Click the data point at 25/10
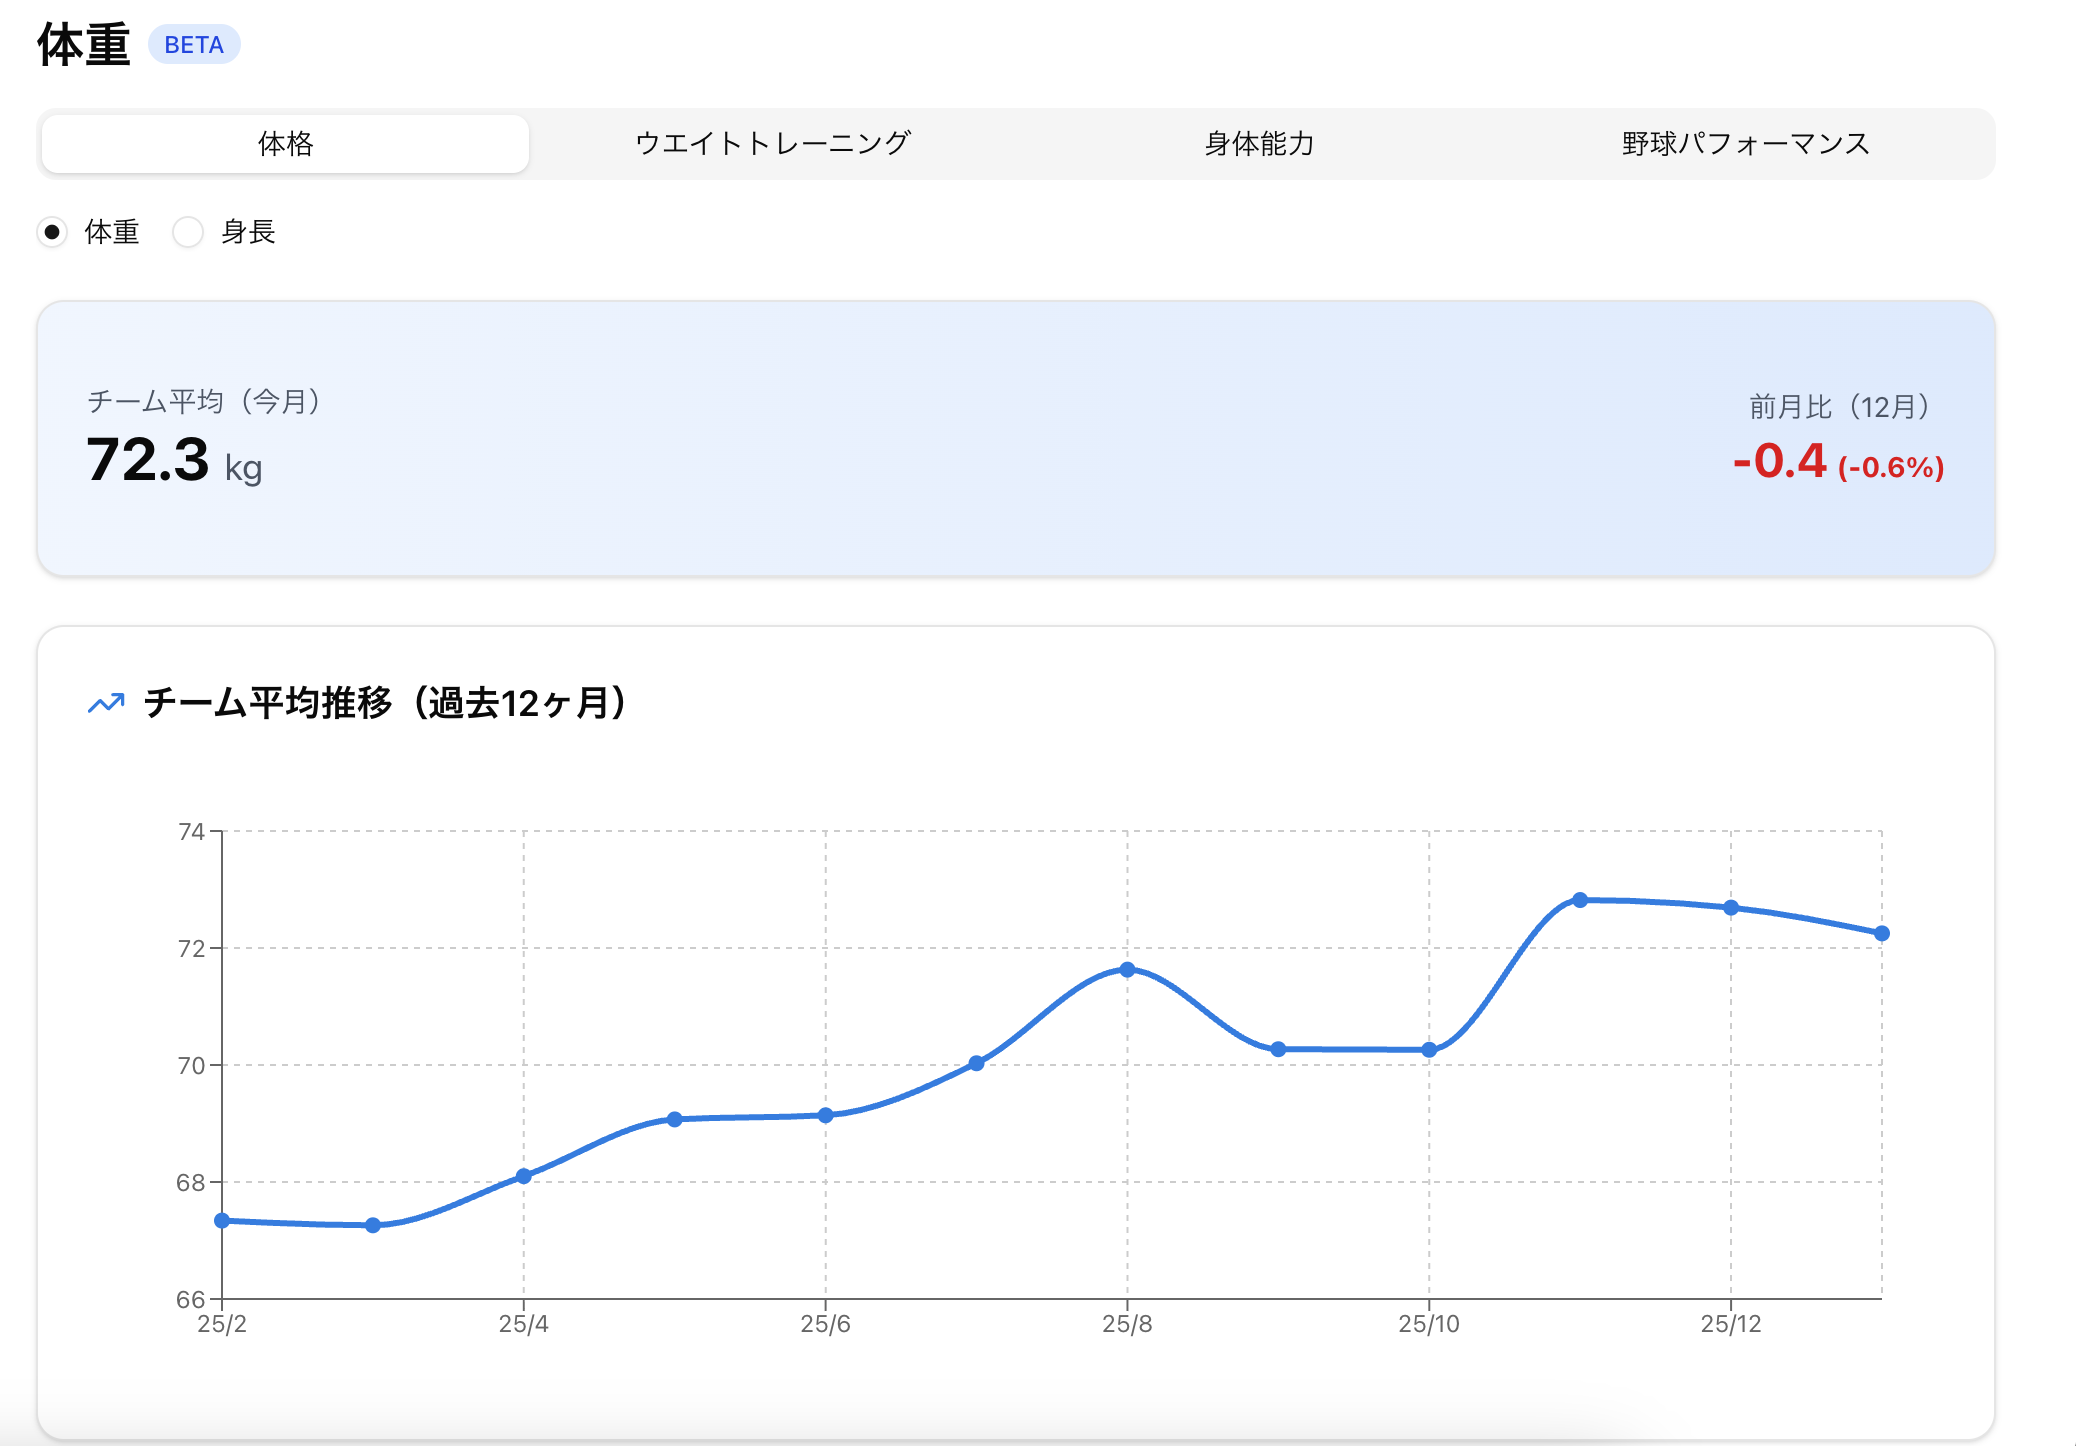The width and height of the screenshot is (2076, 1446). tap(1429, 1050)
